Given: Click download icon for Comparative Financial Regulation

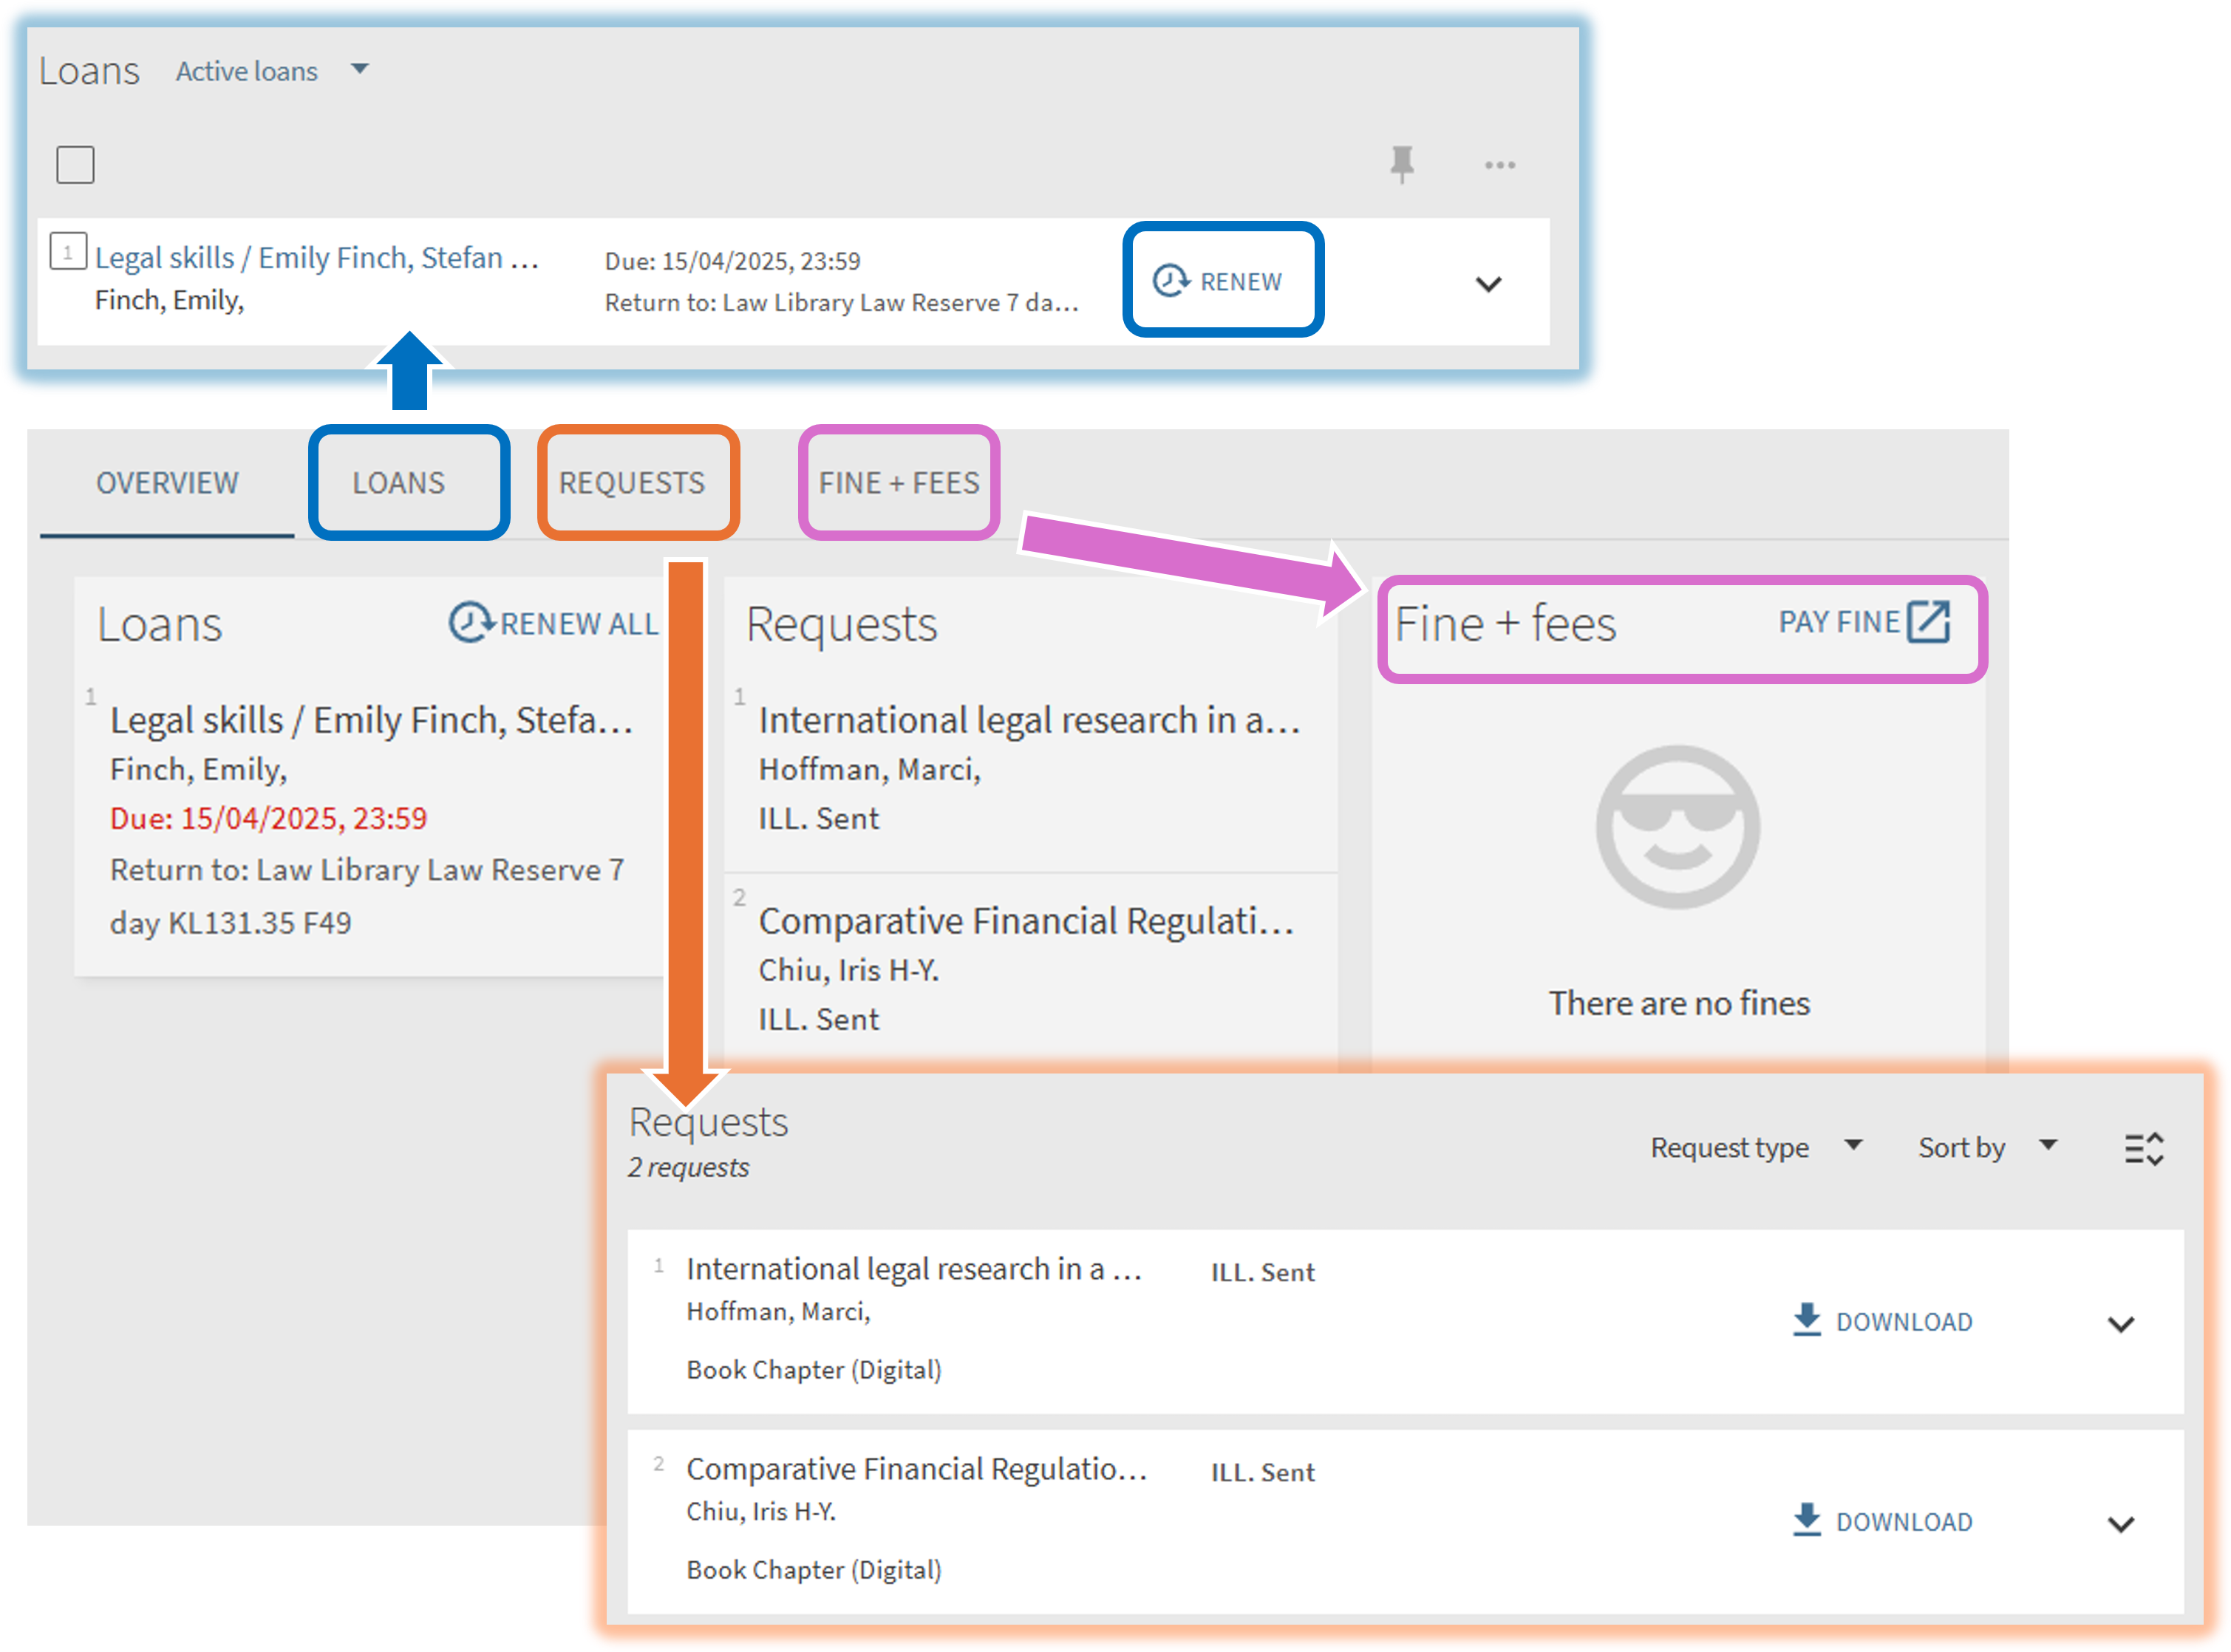Looking at the screenshot, I should tap(1806, 1520).
